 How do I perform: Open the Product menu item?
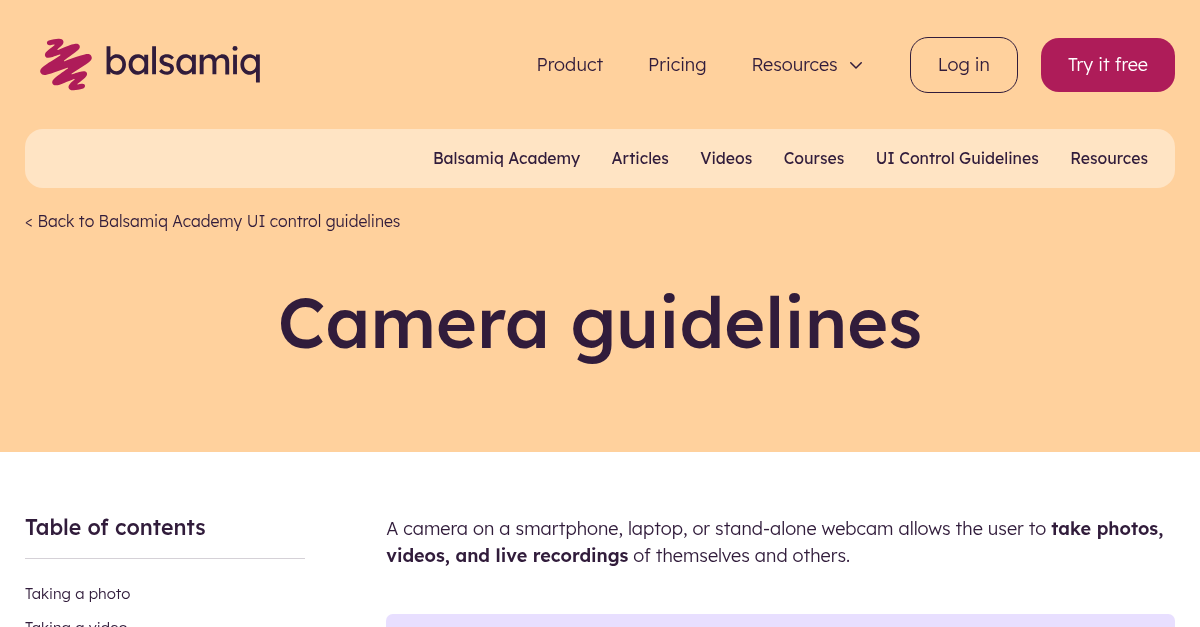[569, 64]
